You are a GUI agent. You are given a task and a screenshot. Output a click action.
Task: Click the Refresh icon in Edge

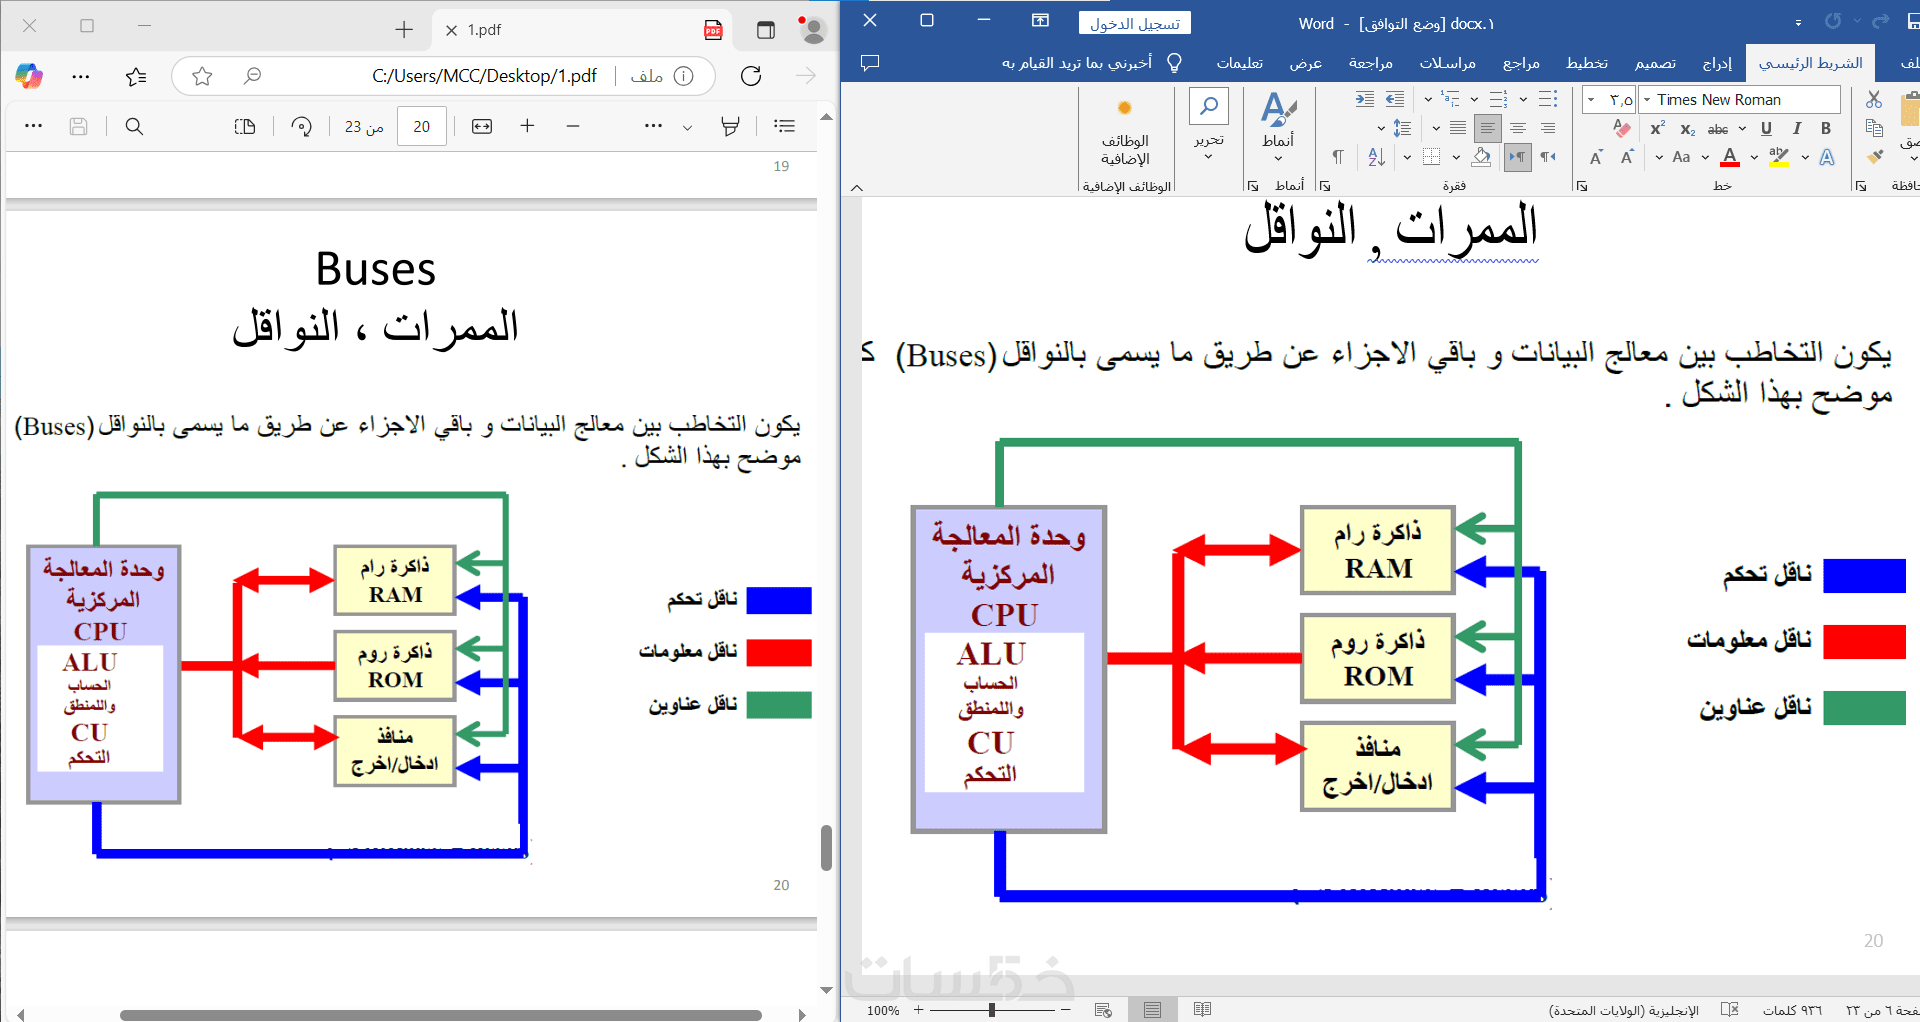point(751,76)
